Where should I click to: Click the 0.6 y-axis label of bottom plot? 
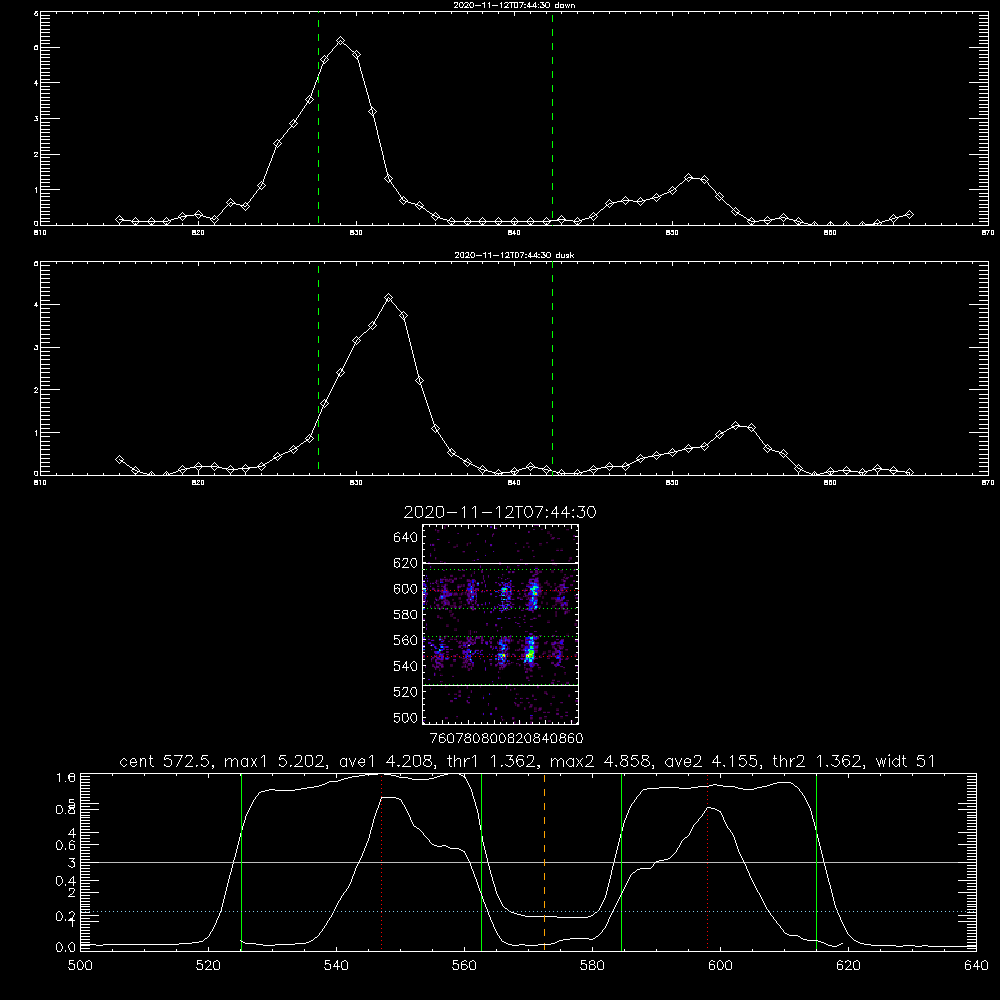[x=66, y=846]
